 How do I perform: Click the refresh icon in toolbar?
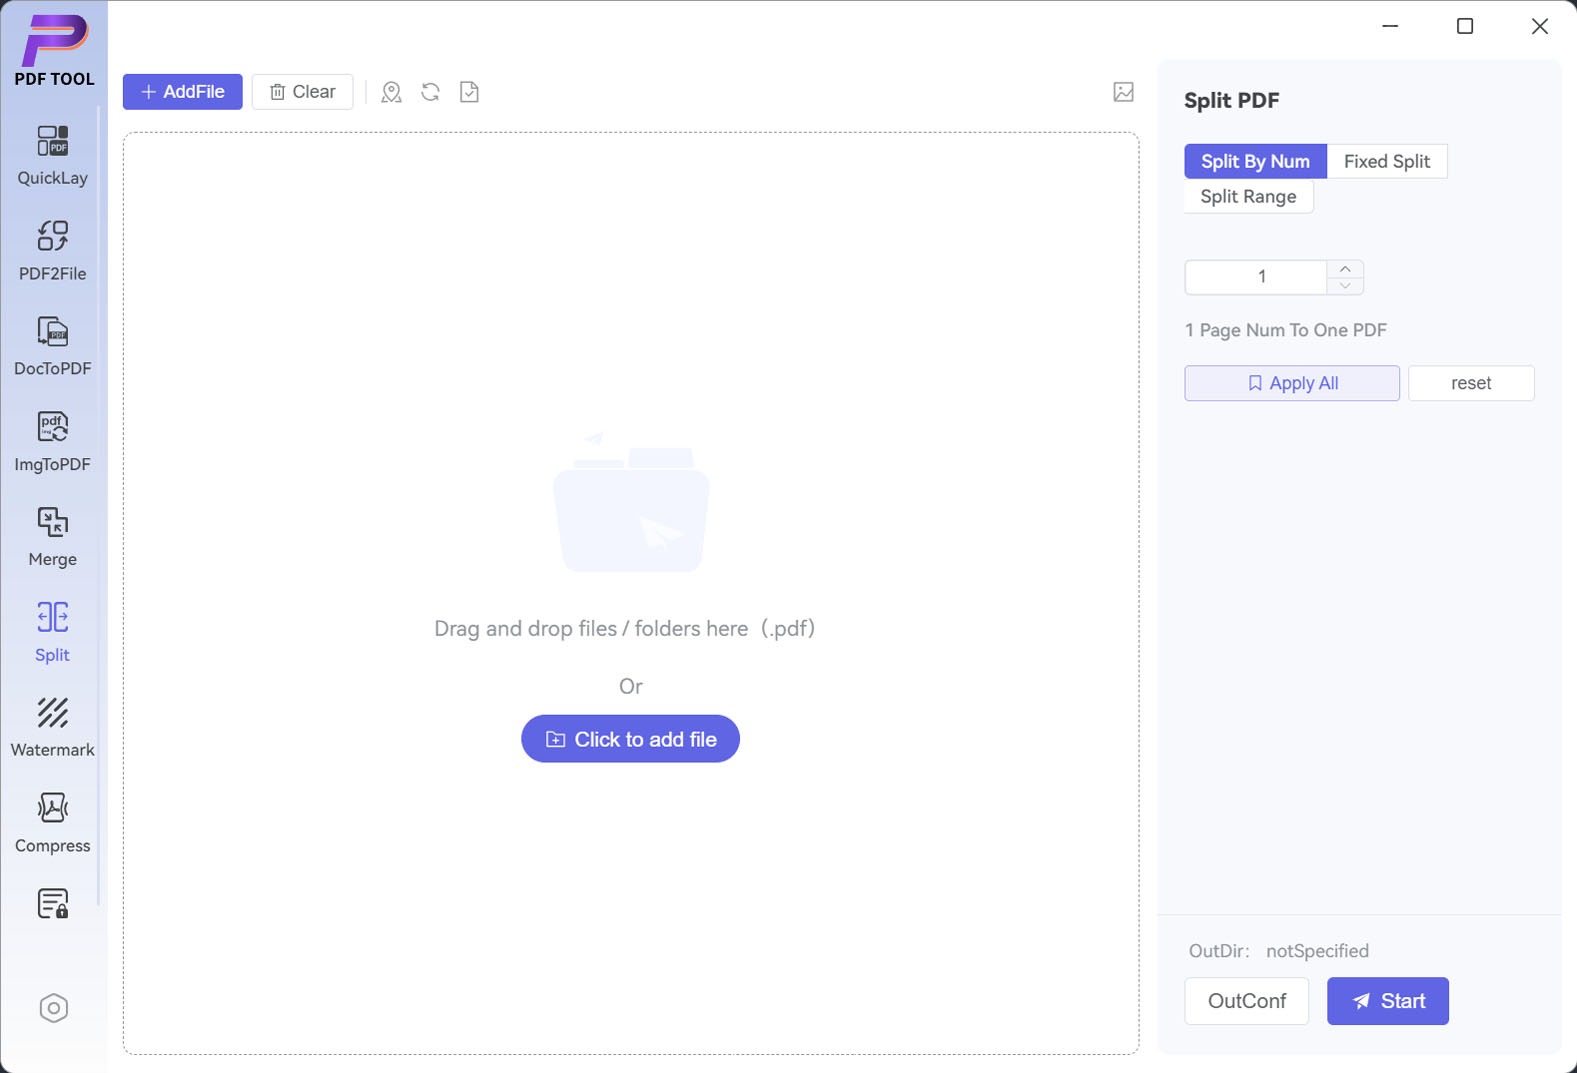tap(430, 92)
